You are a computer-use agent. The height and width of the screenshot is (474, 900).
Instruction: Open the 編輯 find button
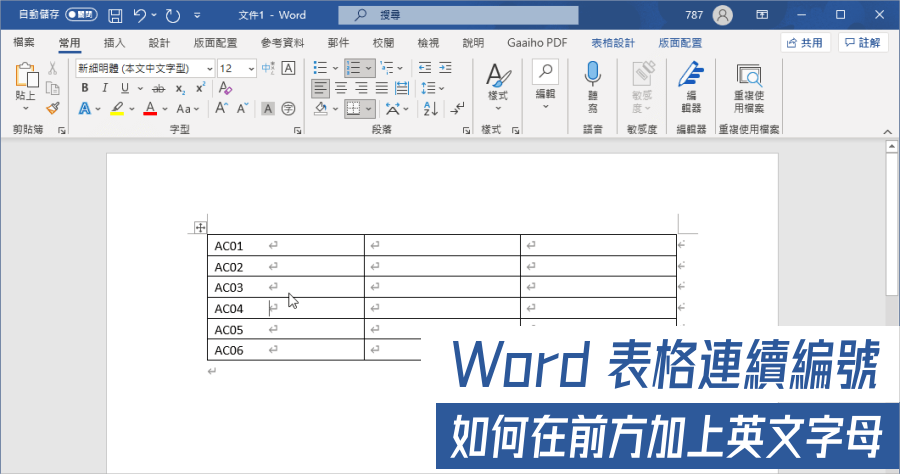tap(545, 83)
